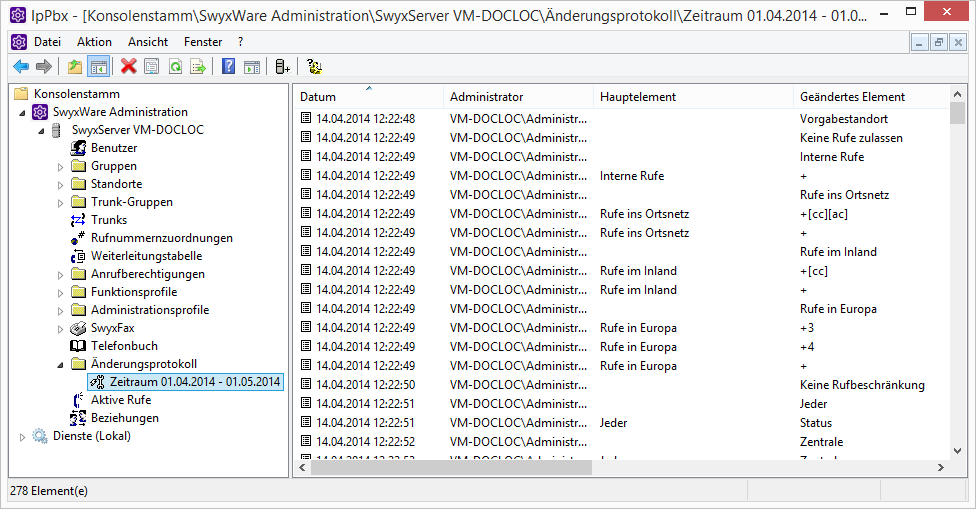Click the Geändertes Element column header

[x=852, y=97]
